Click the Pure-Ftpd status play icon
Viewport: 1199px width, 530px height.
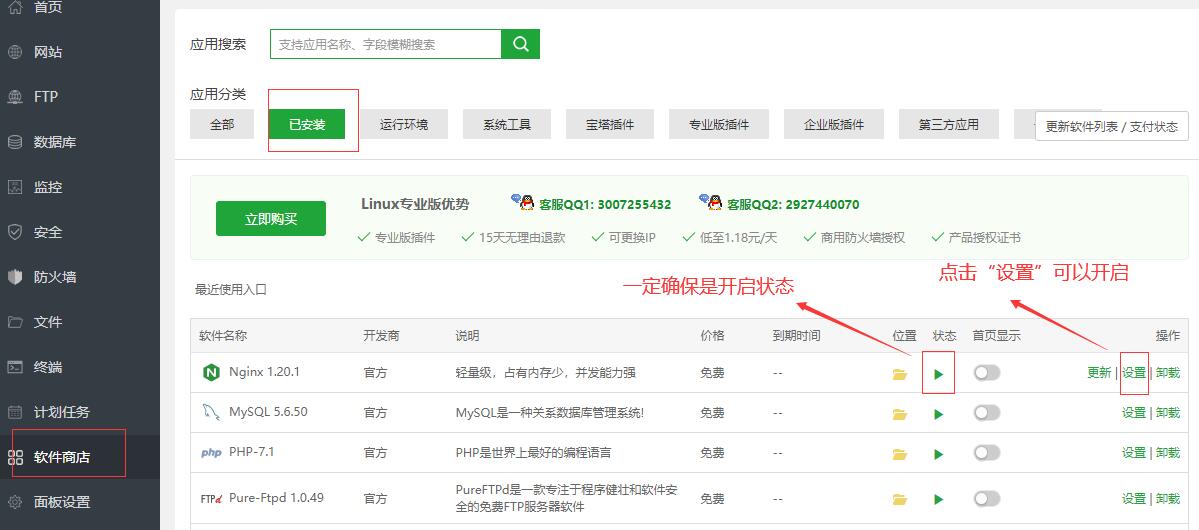pos(938,499)
